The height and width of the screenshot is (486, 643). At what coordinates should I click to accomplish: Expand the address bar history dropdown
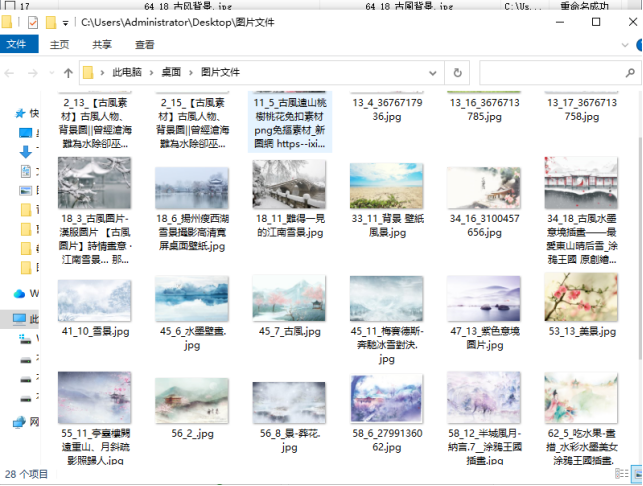[433, 73]
